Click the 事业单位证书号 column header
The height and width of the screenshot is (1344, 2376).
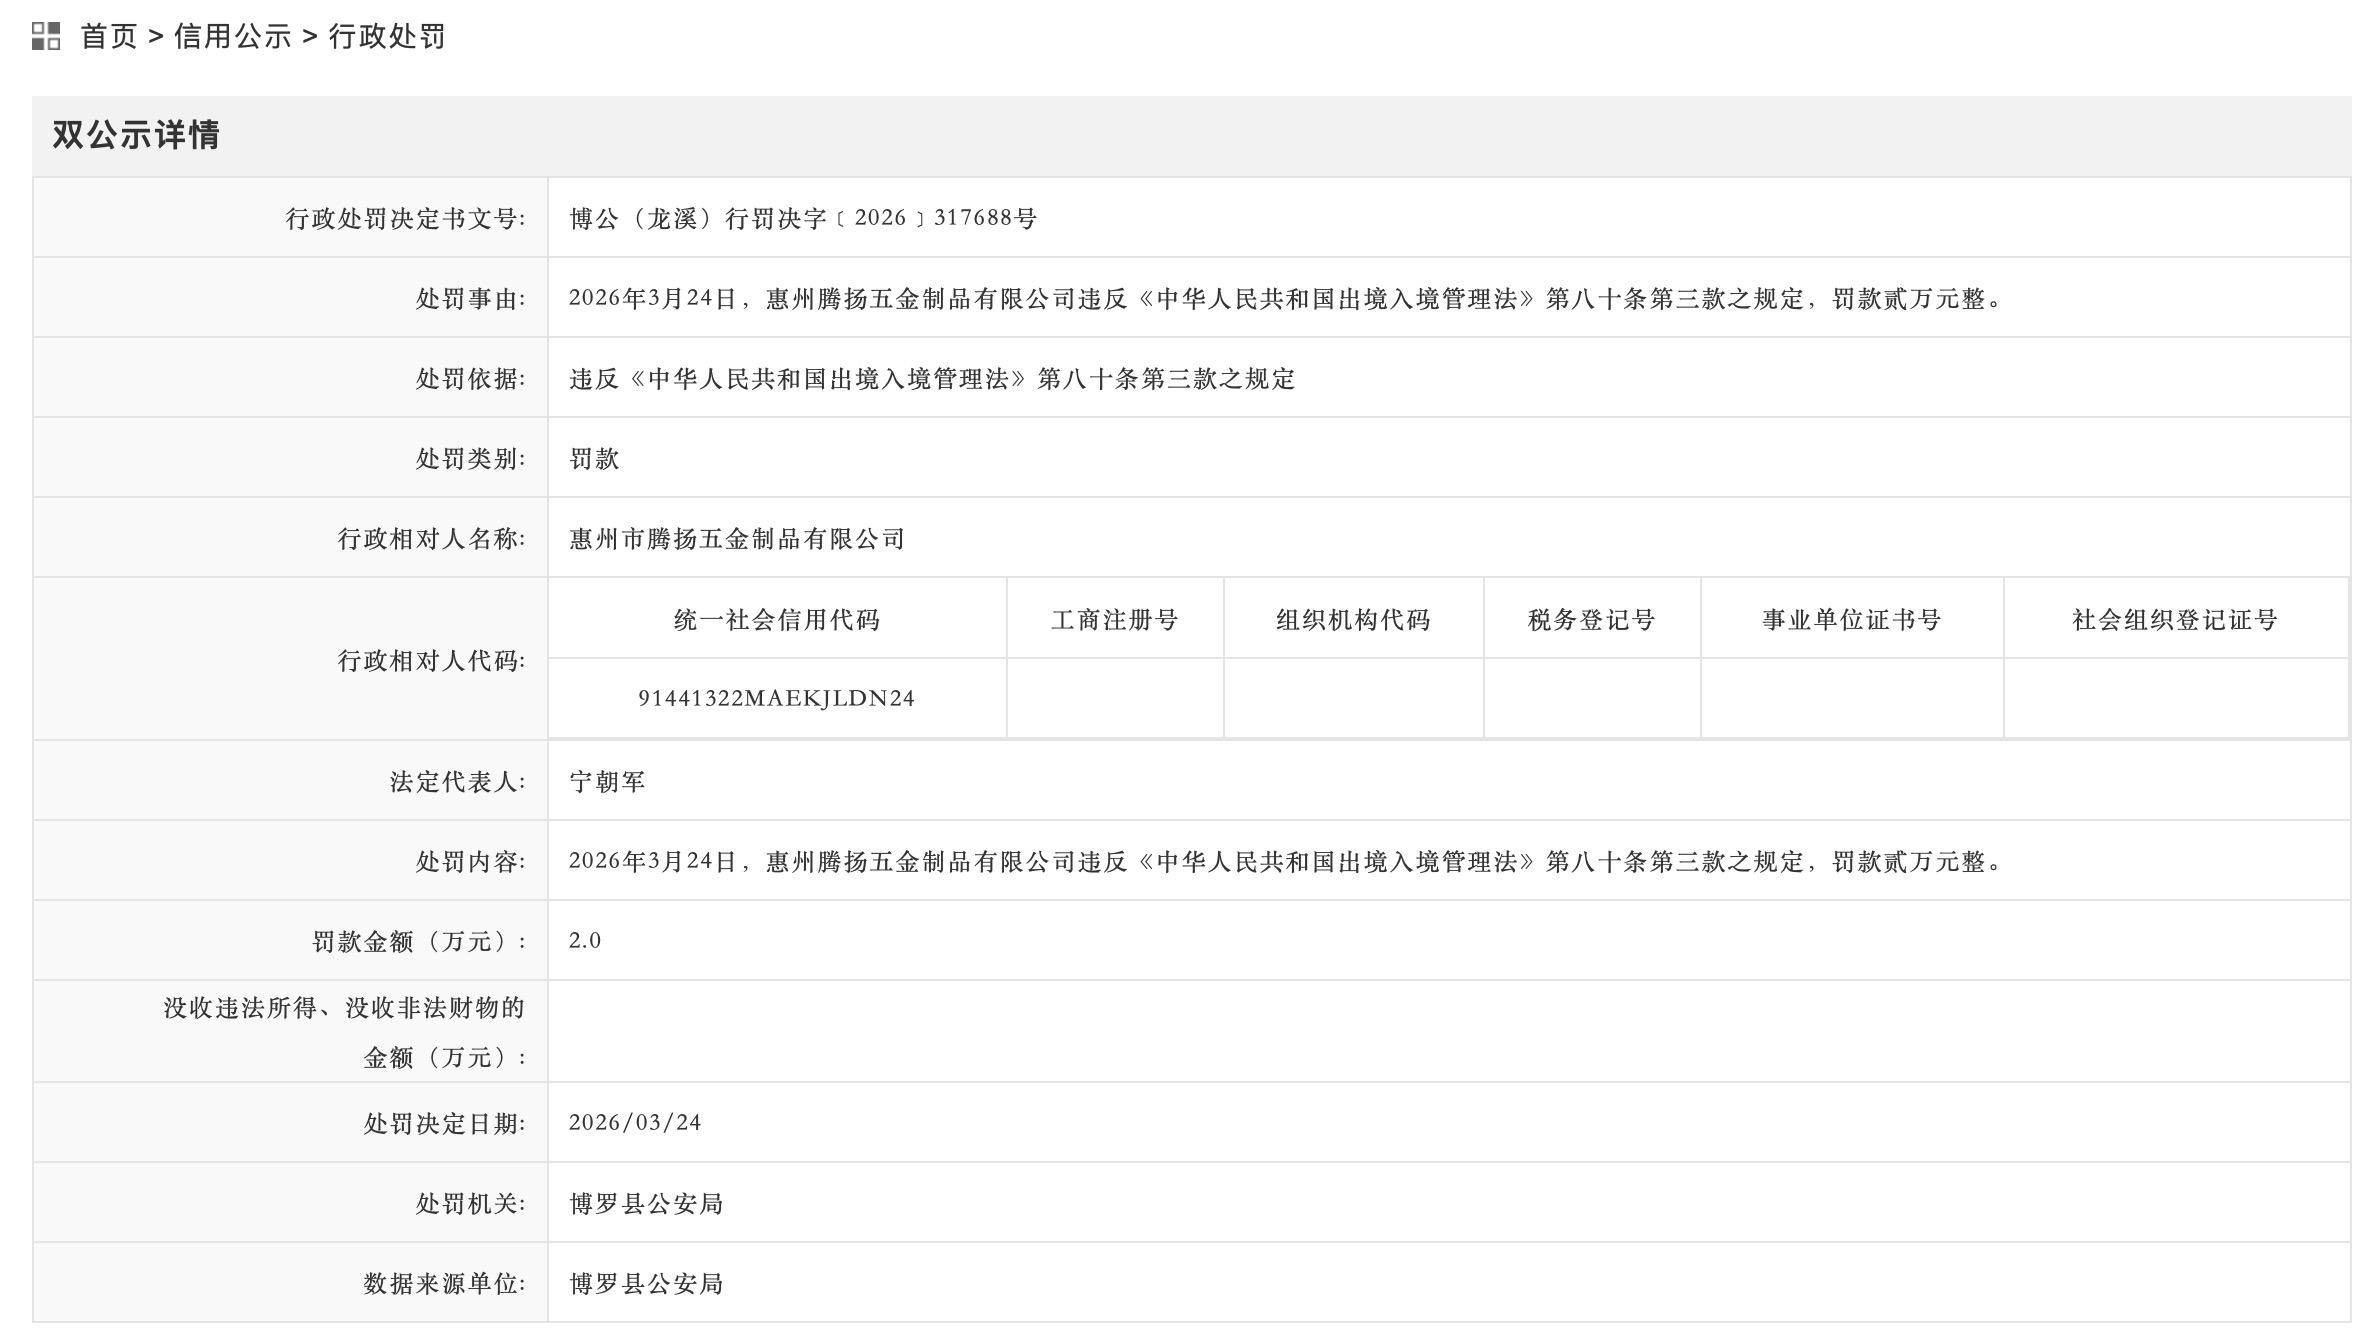[x=1851, y=620]
